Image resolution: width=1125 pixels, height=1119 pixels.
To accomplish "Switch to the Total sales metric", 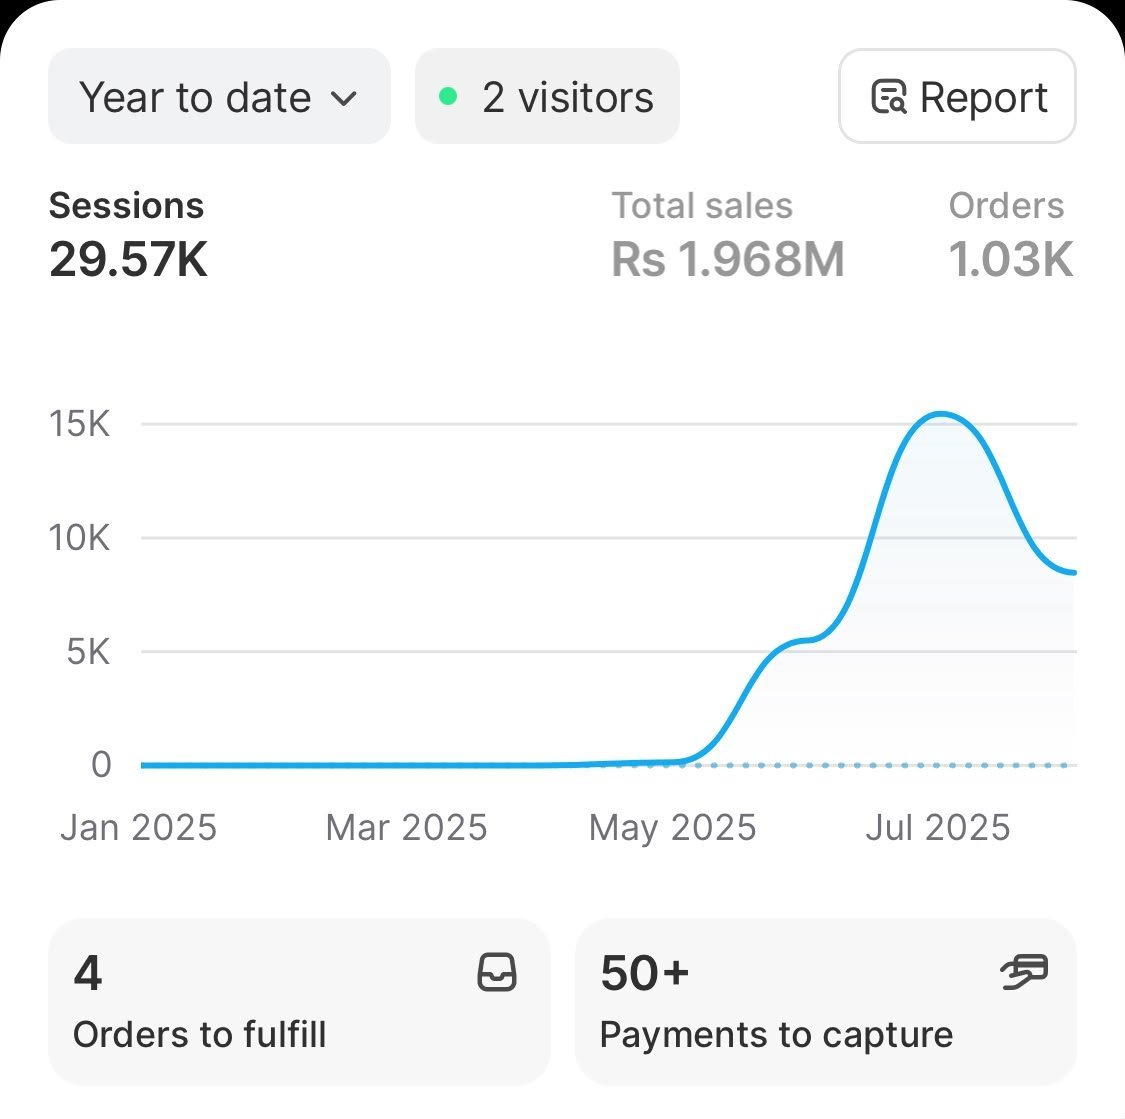I will tap(728, 234).
